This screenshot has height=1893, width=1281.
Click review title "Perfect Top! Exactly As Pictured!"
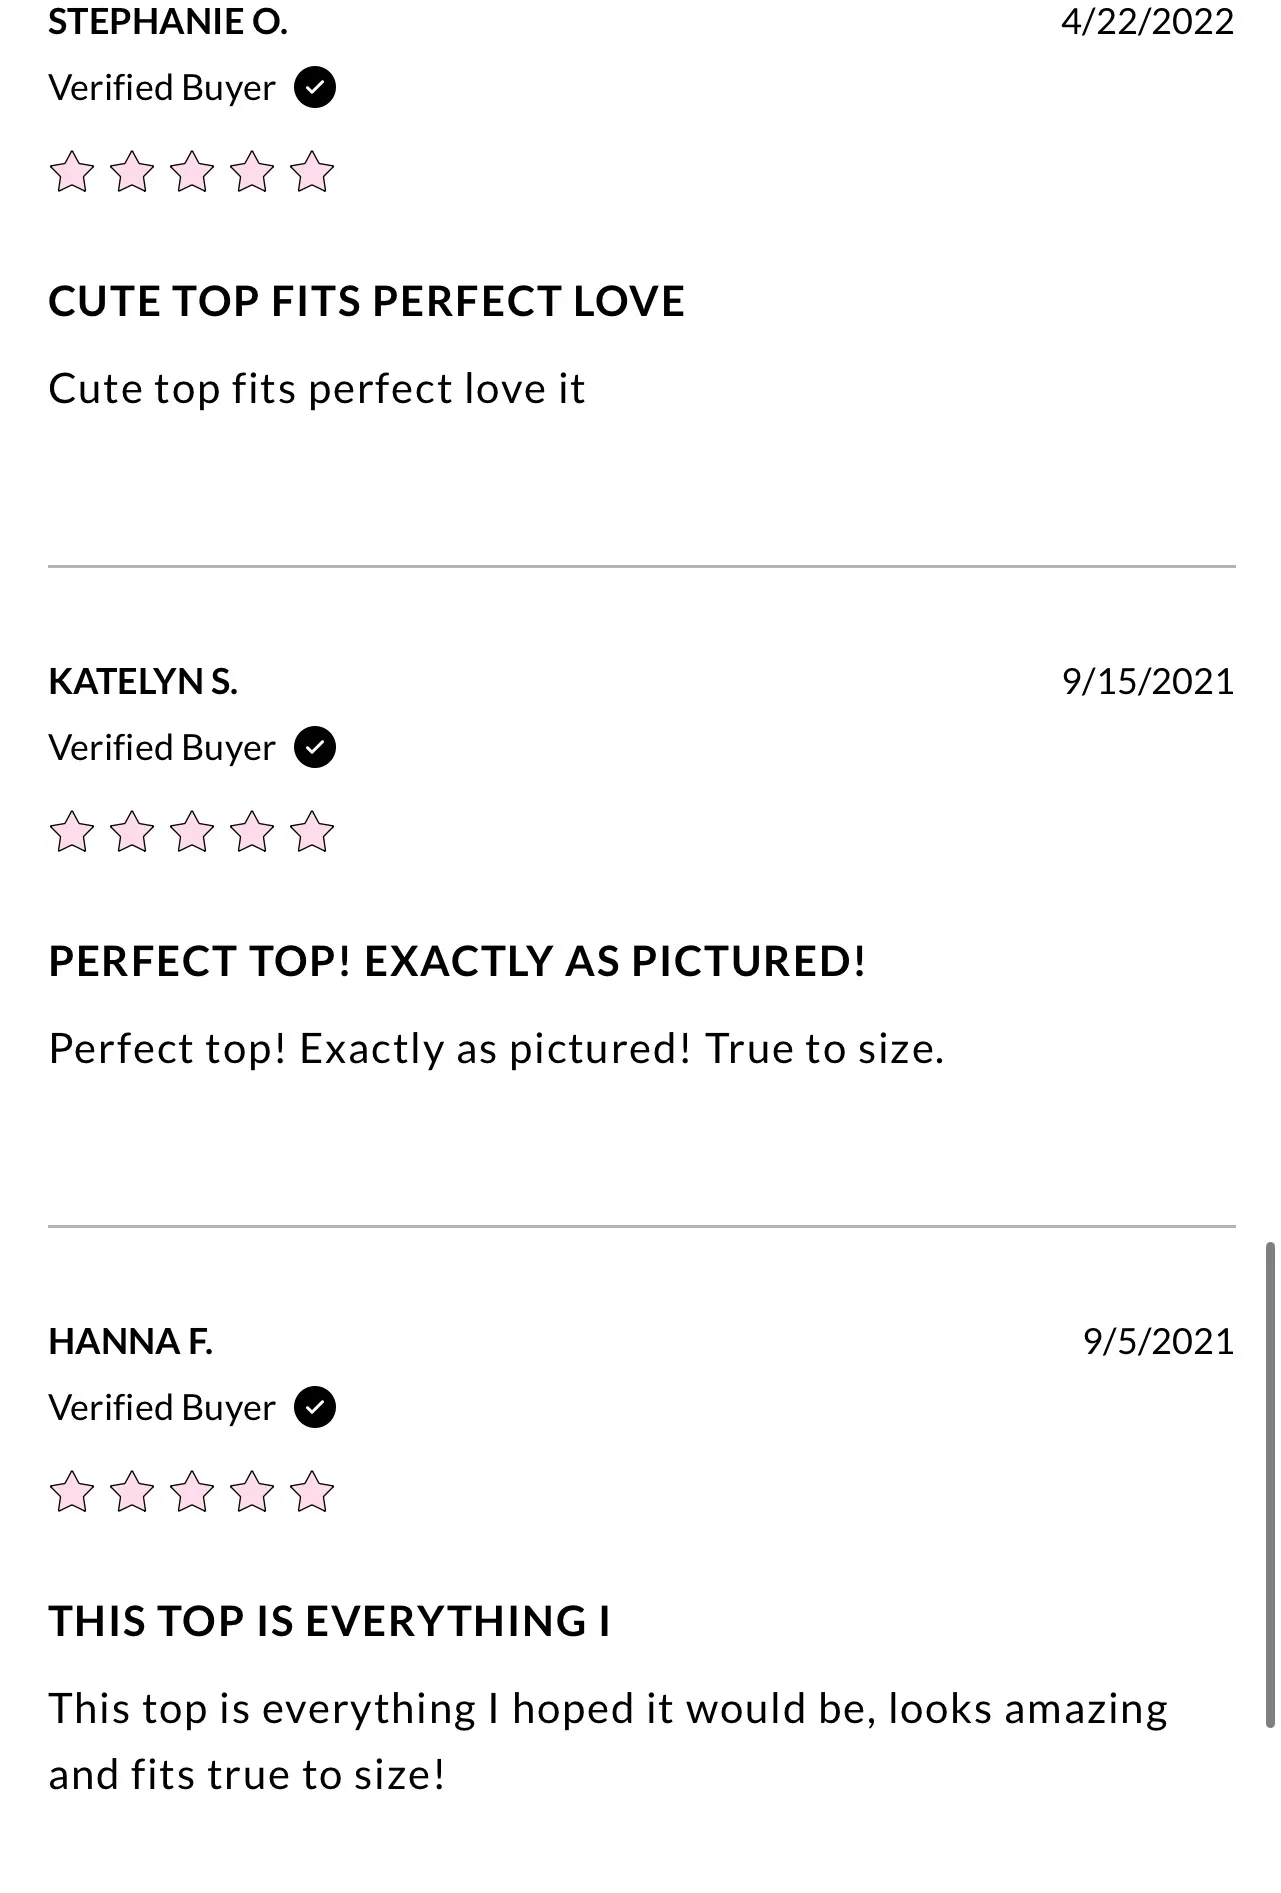457,962
